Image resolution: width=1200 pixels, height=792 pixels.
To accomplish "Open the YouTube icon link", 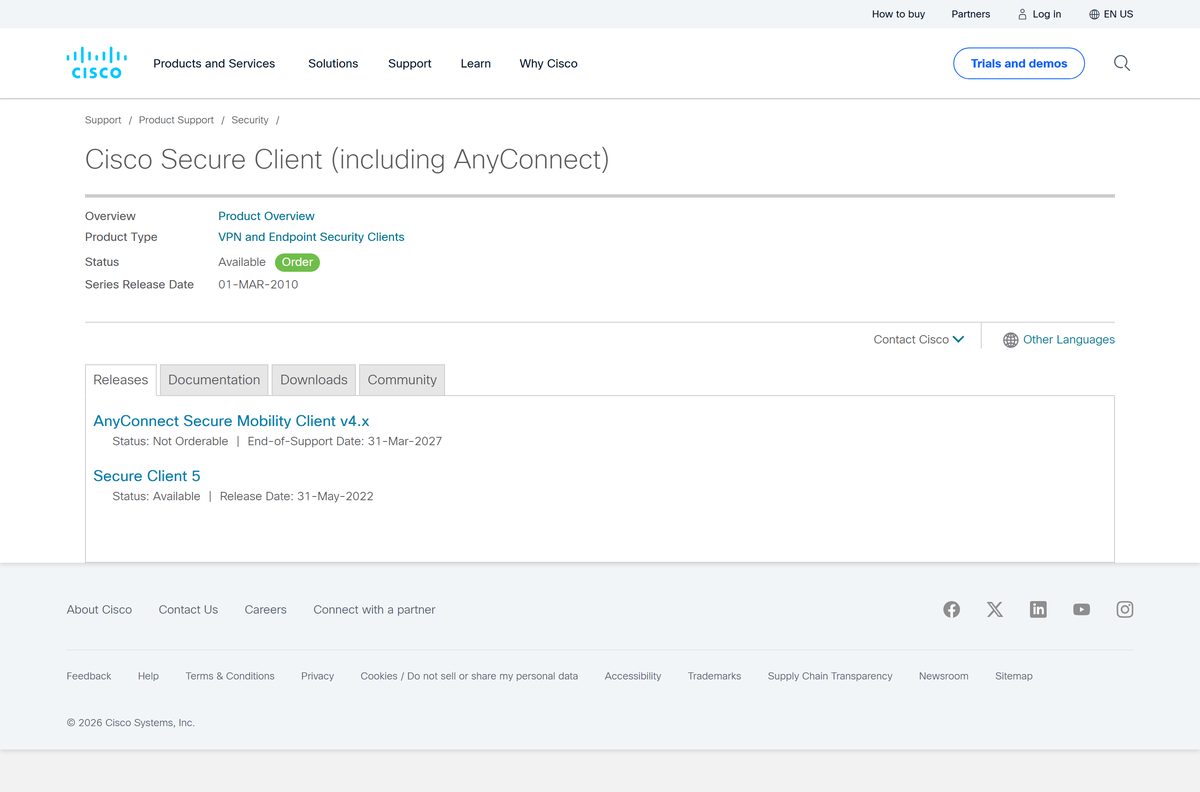I will point(1082,609).
